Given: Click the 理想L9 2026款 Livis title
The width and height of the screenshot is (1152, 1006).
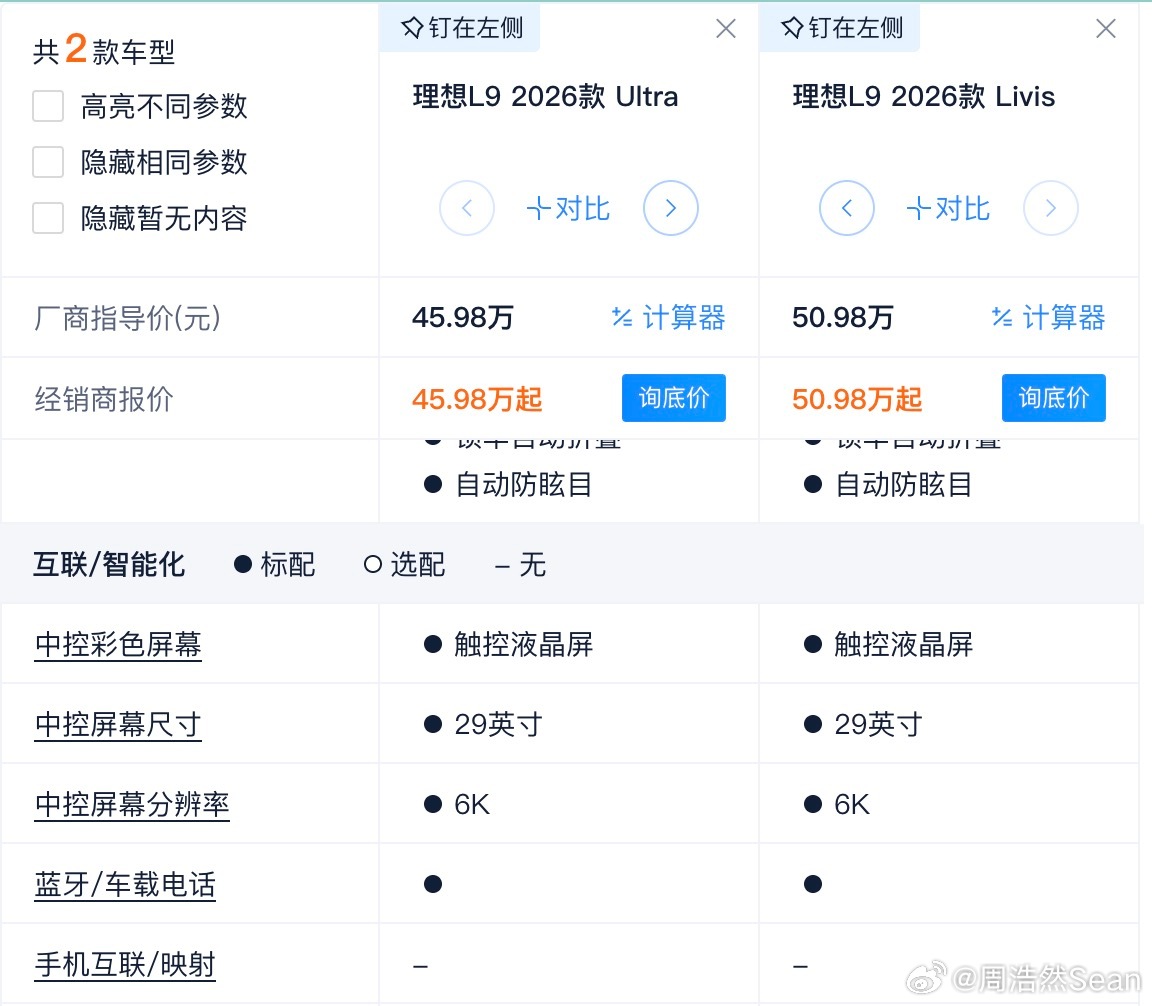Looking at the screenshot, I should [924, 97].
